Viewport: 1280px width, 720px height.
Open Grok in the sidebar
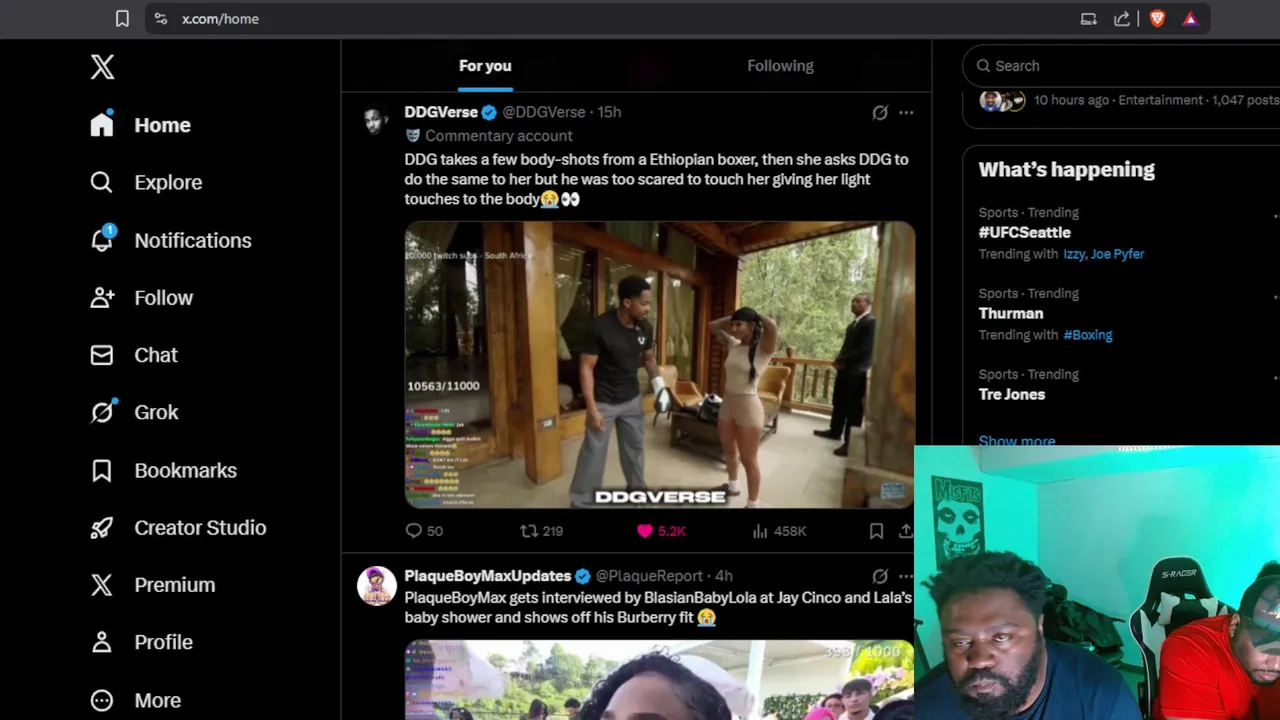[x=134, y=412]
